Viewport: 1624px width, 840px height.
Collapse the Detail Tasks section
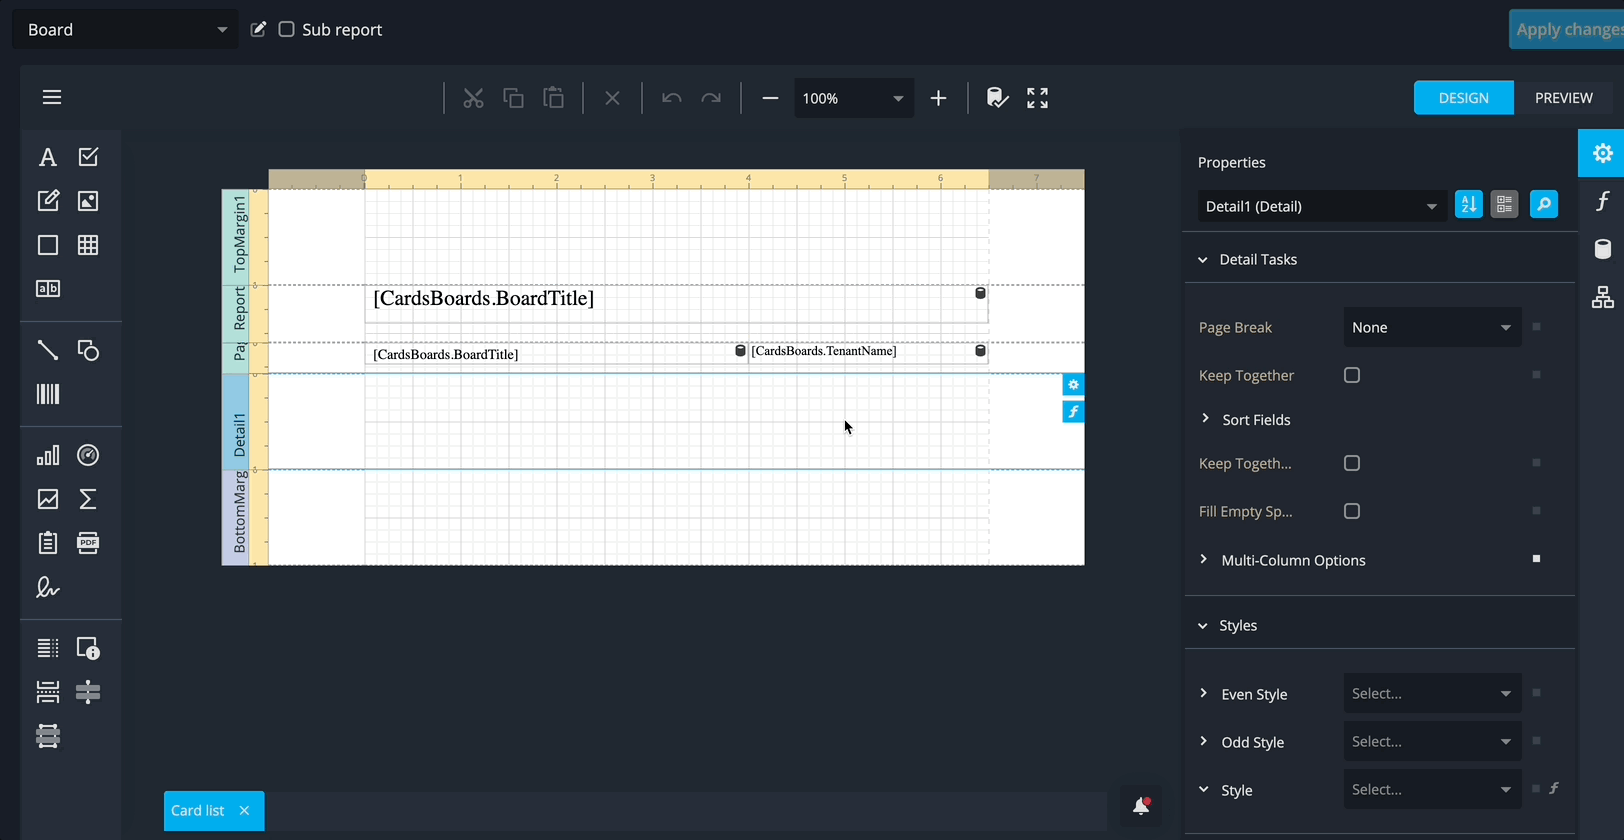tap(1203, 260)
